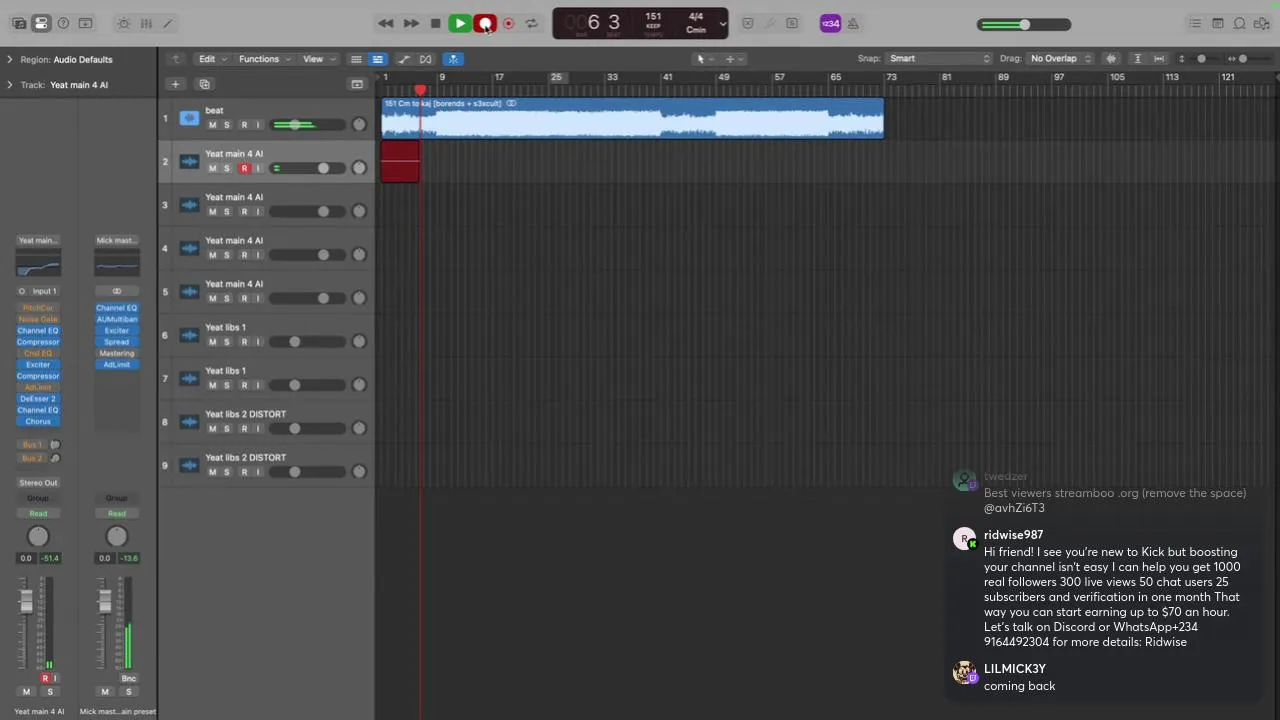Mute track 6 Yeat libs 1
Viewport: 1280px width, 720px height.
(x=212, y=342)
